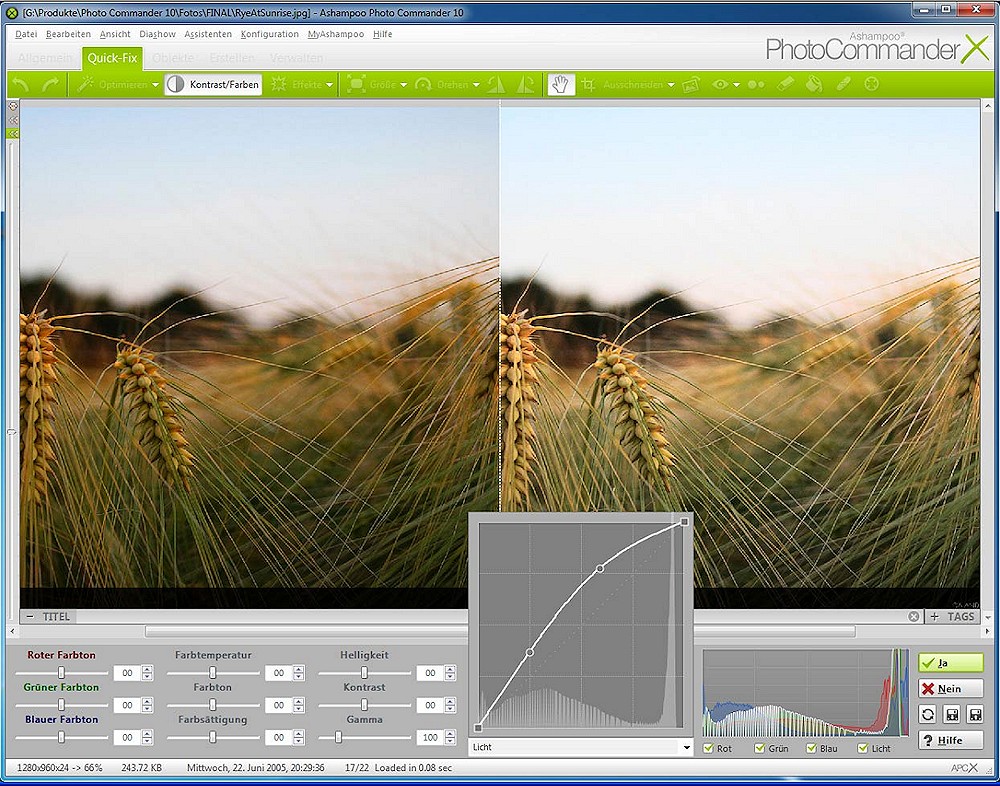Expand the Optimieren dropdown arrow
The image size is (1000, 786).
click(x=155, y=85)
